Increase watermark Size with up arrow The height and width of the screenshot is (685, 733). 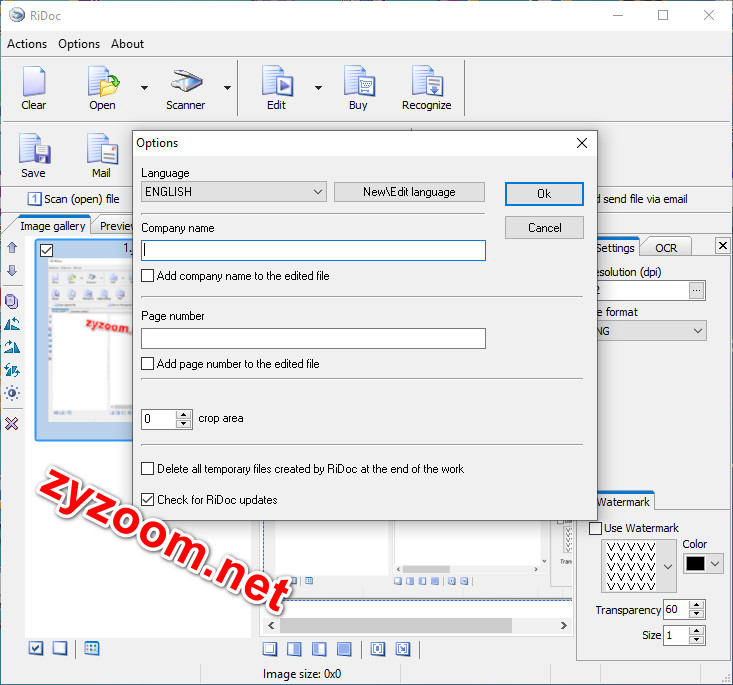697,631
